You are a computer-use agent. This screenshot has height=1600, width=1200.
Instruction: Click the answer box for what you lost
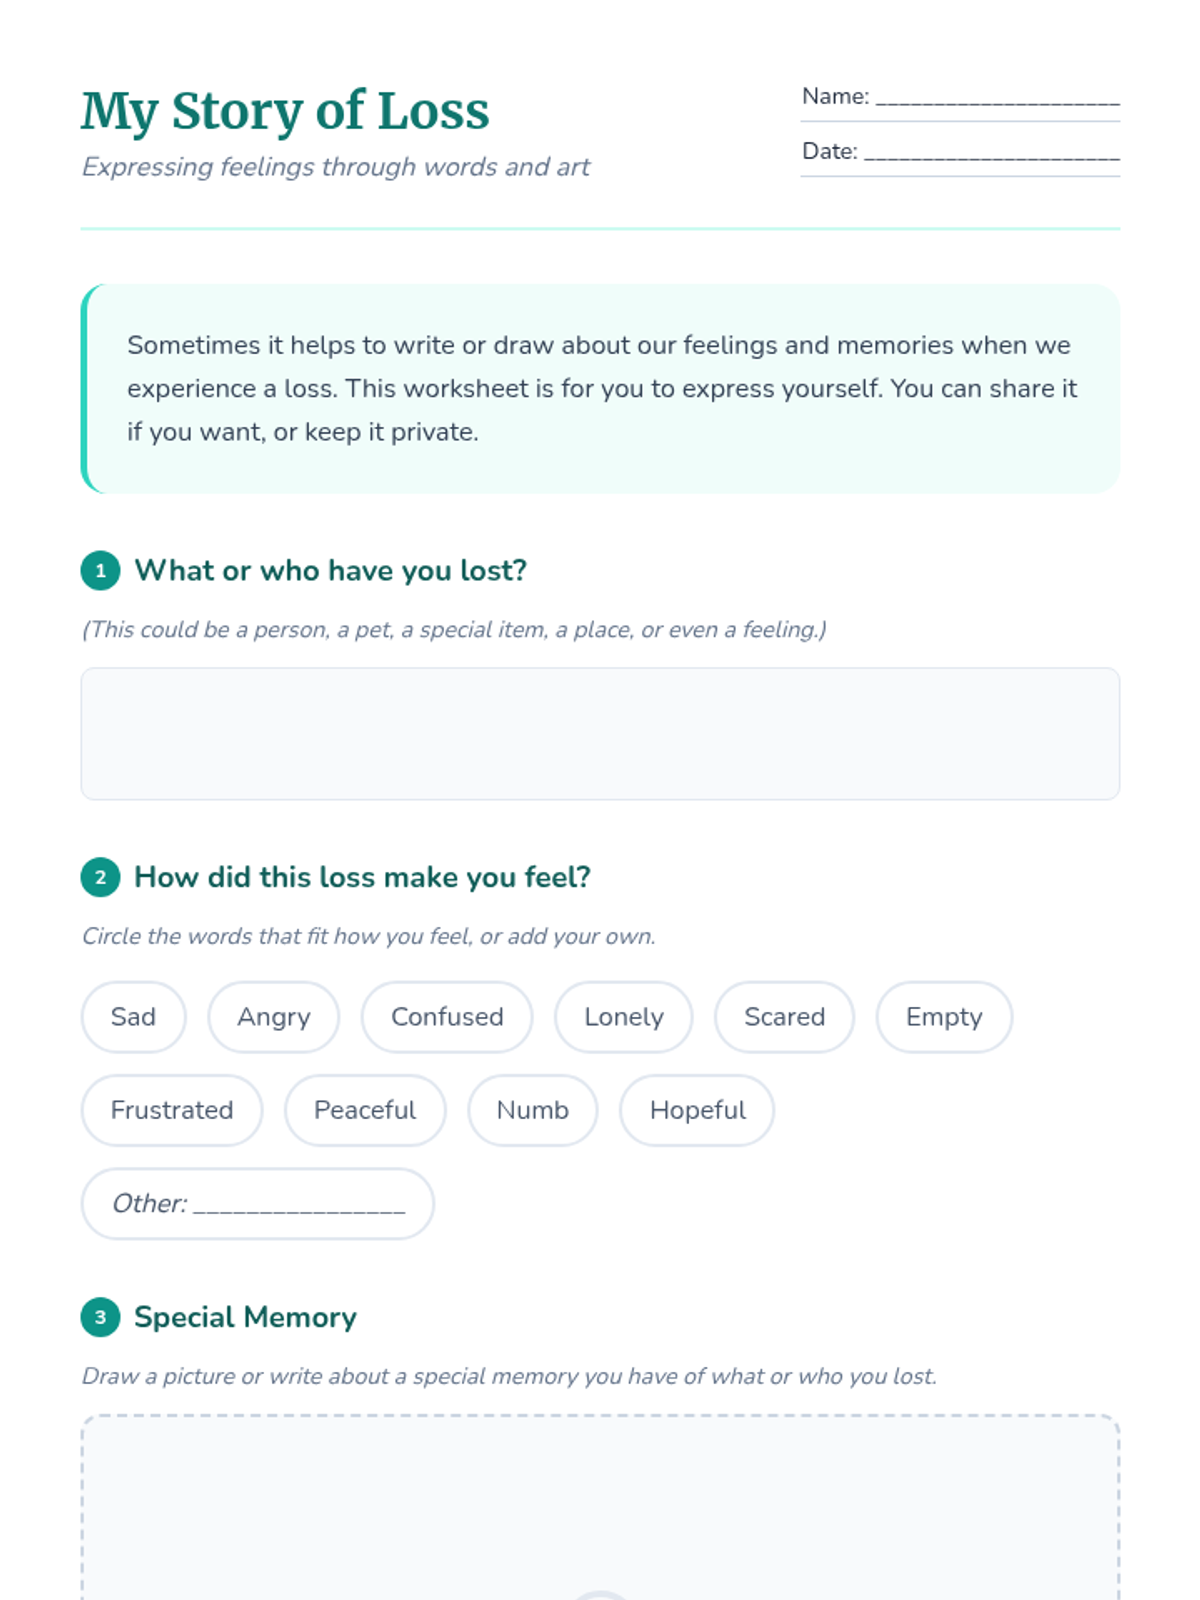click(x=600, y=734)
